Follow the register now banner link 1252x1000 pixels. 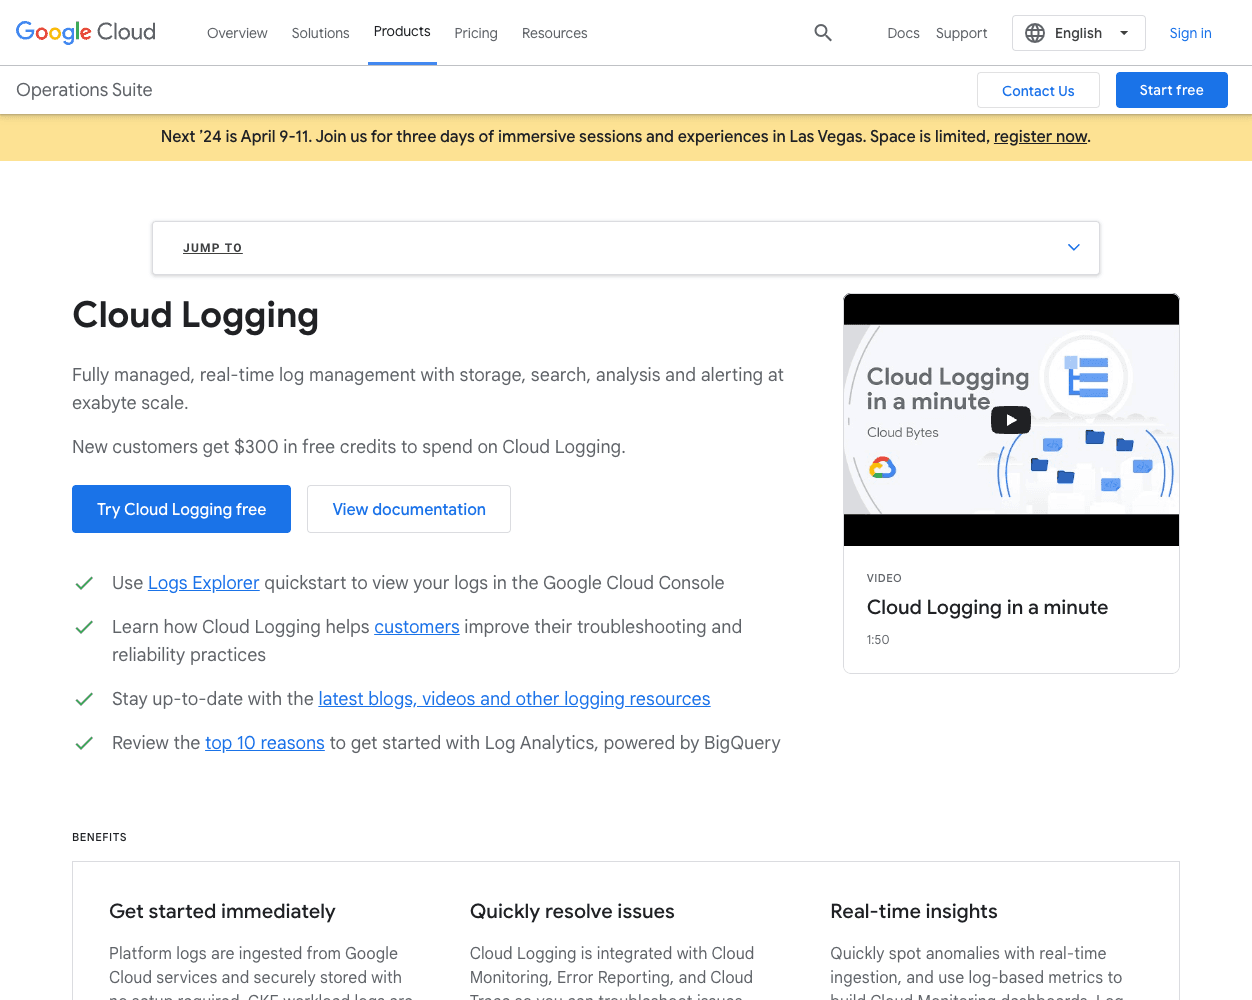1040,137
